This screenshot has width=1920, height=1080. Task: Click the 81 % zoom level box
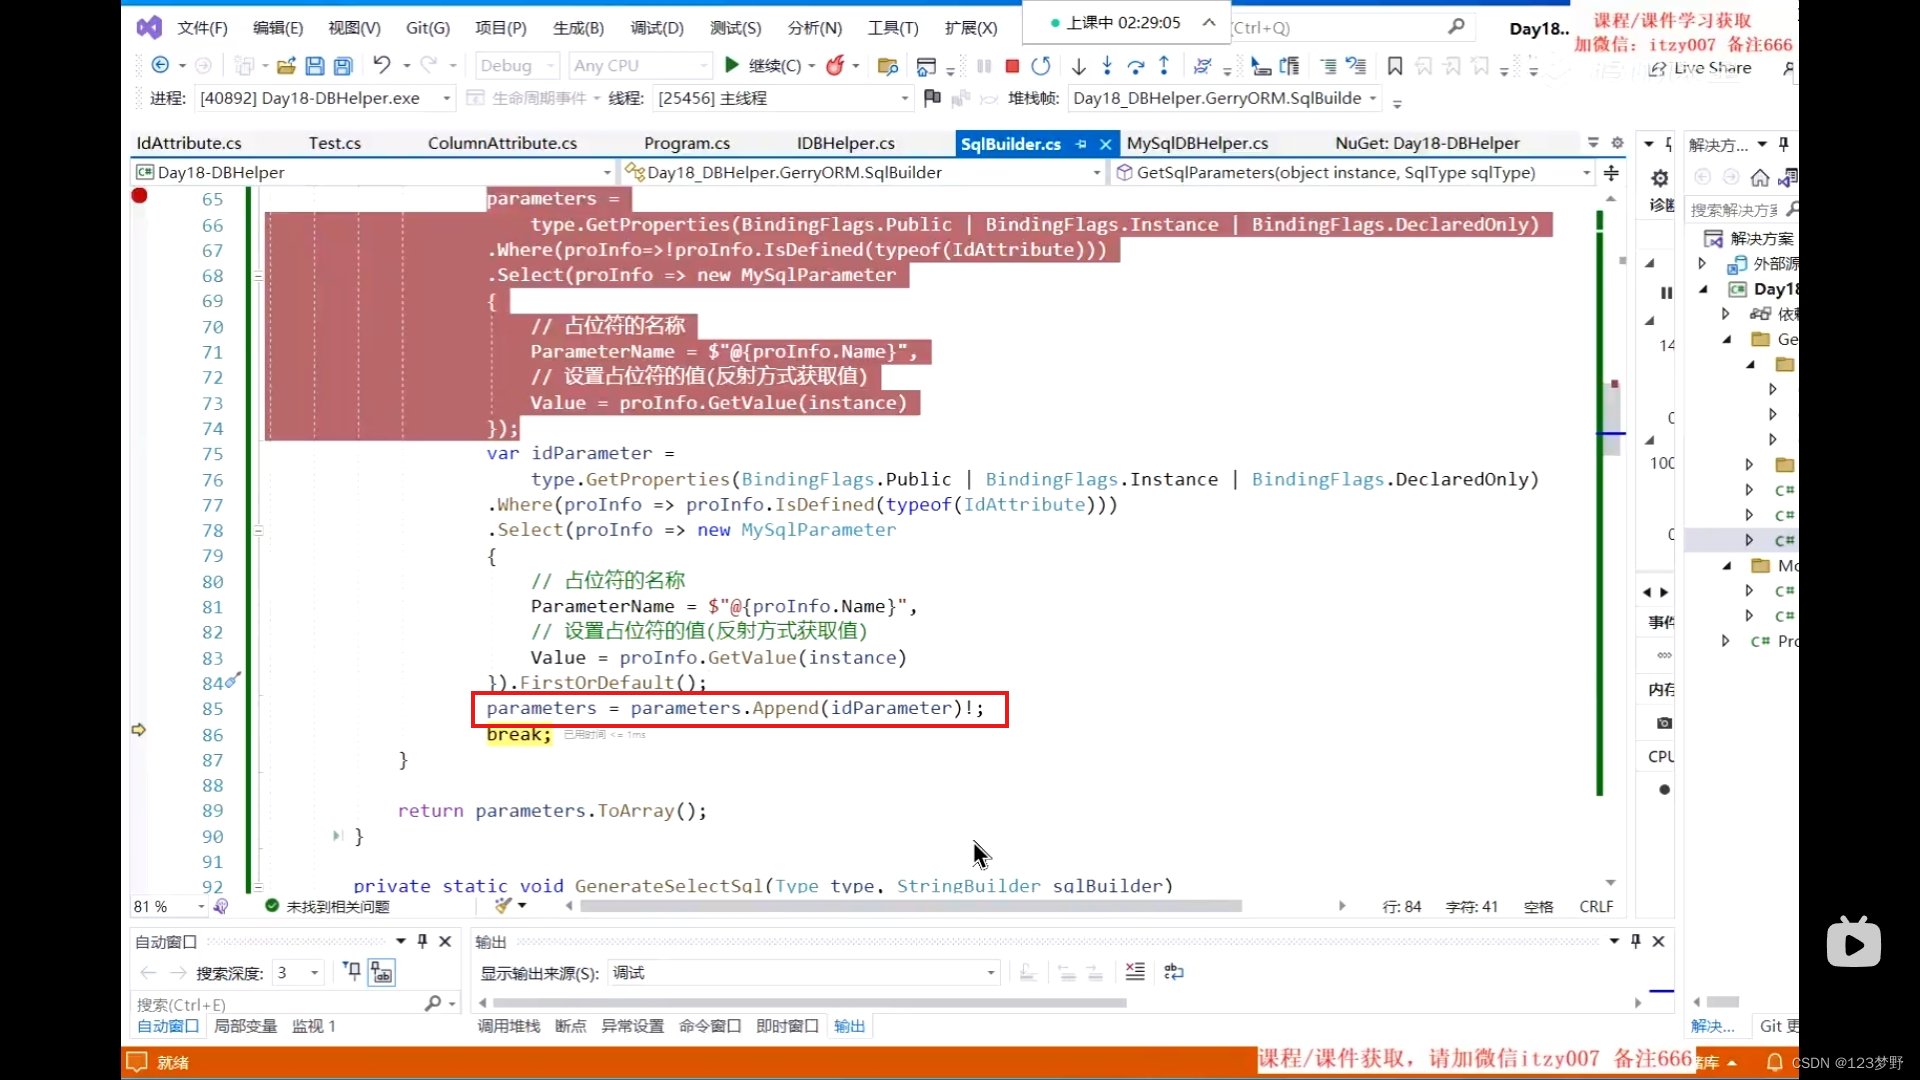click(168, 907)
